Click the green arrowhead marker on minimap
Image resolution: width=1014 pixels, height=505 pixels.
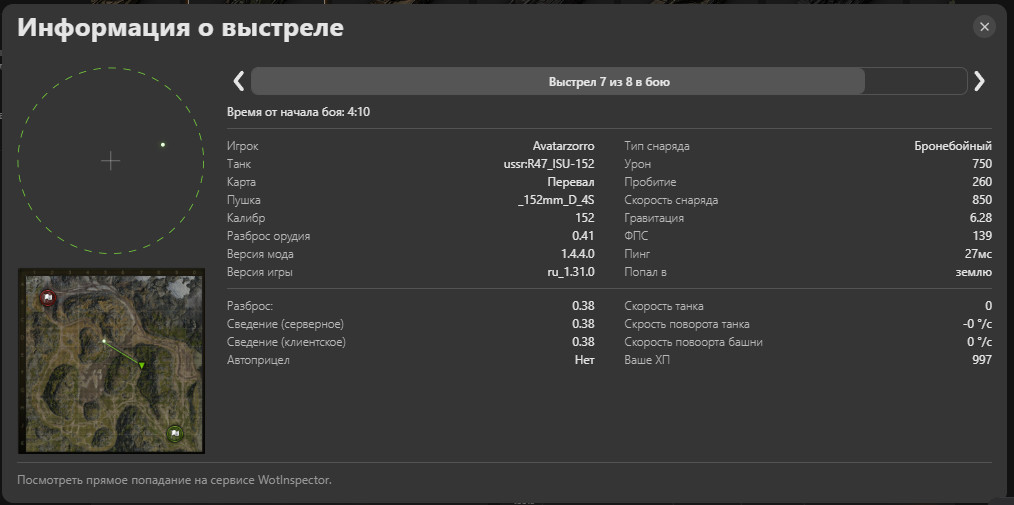click(142, 365)
